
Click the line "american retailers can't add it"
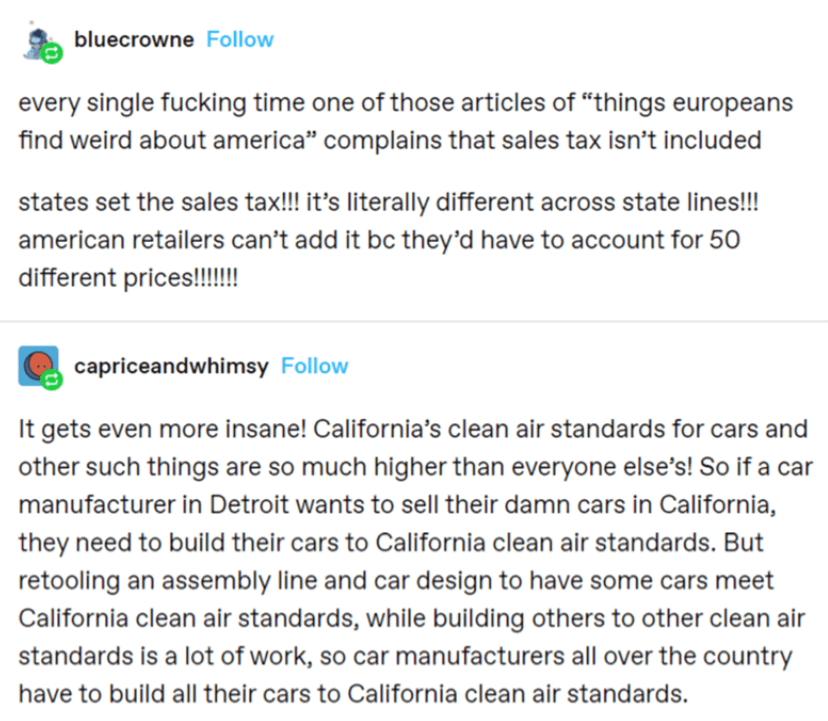[379, 240]
